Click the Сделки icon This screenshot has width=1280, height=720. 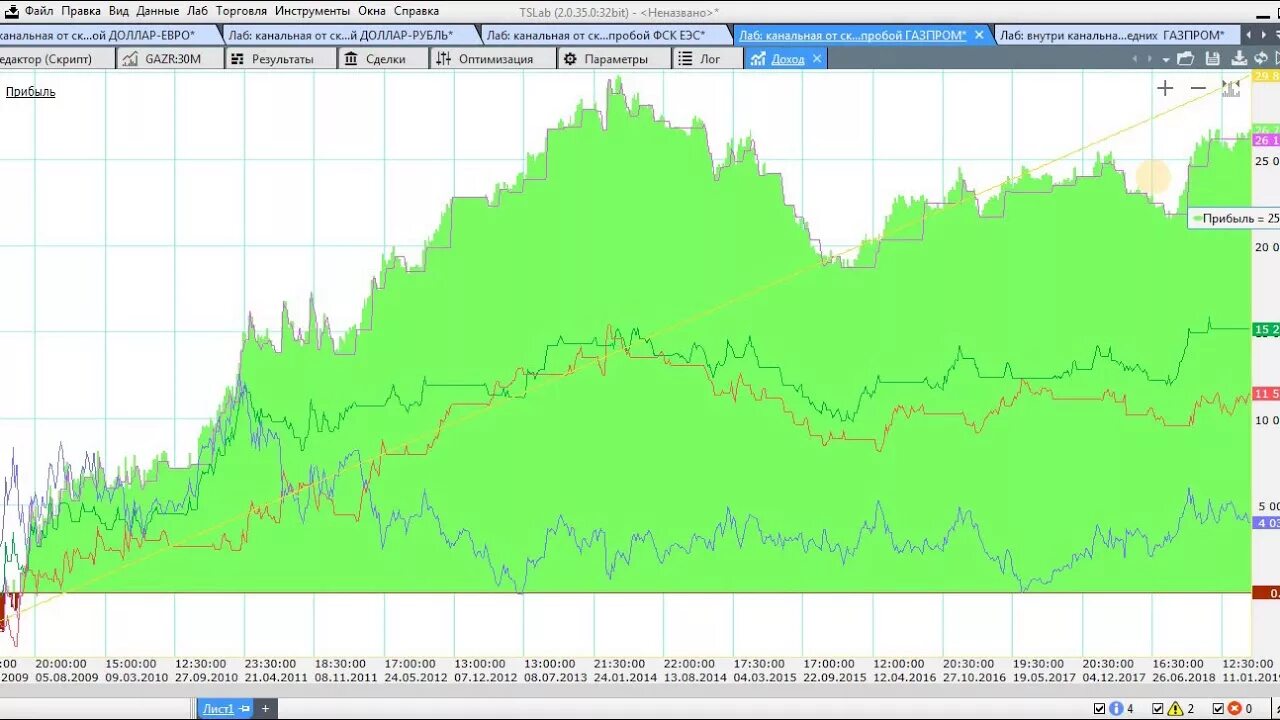[352, 59]
